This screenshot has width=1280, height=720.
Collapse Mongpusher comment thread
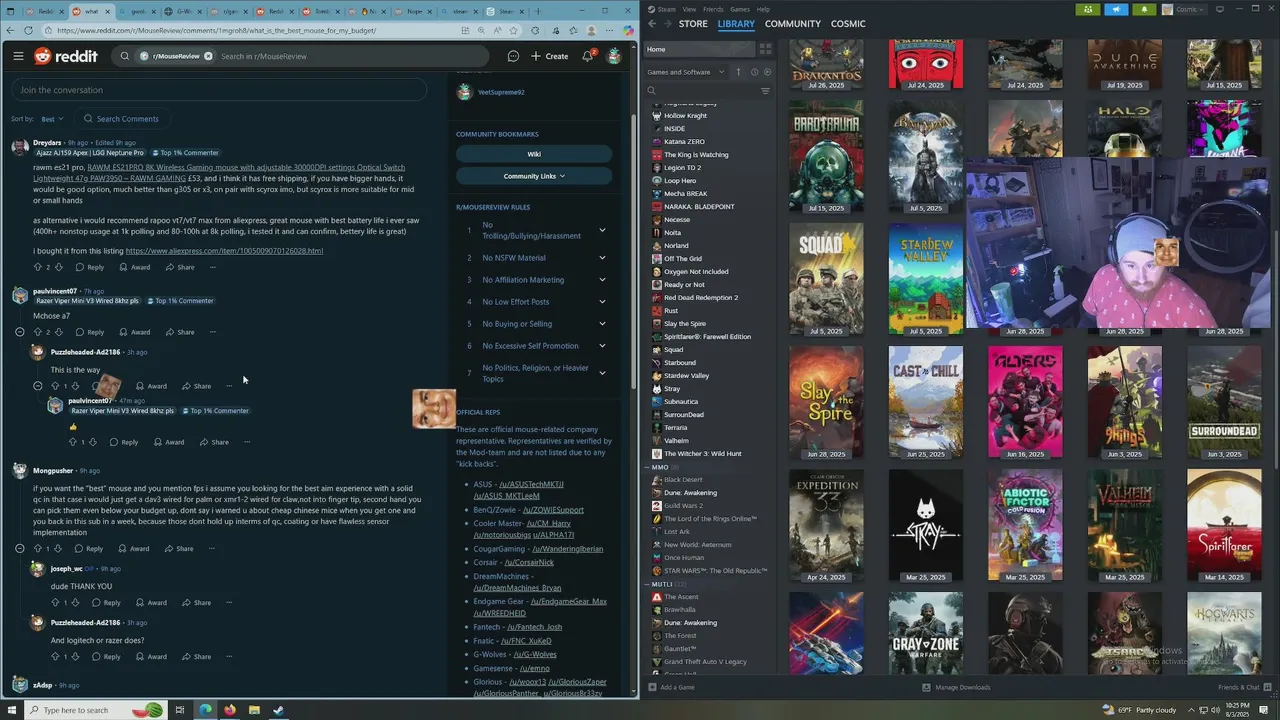pyautogui.click(x=20, y=549)
